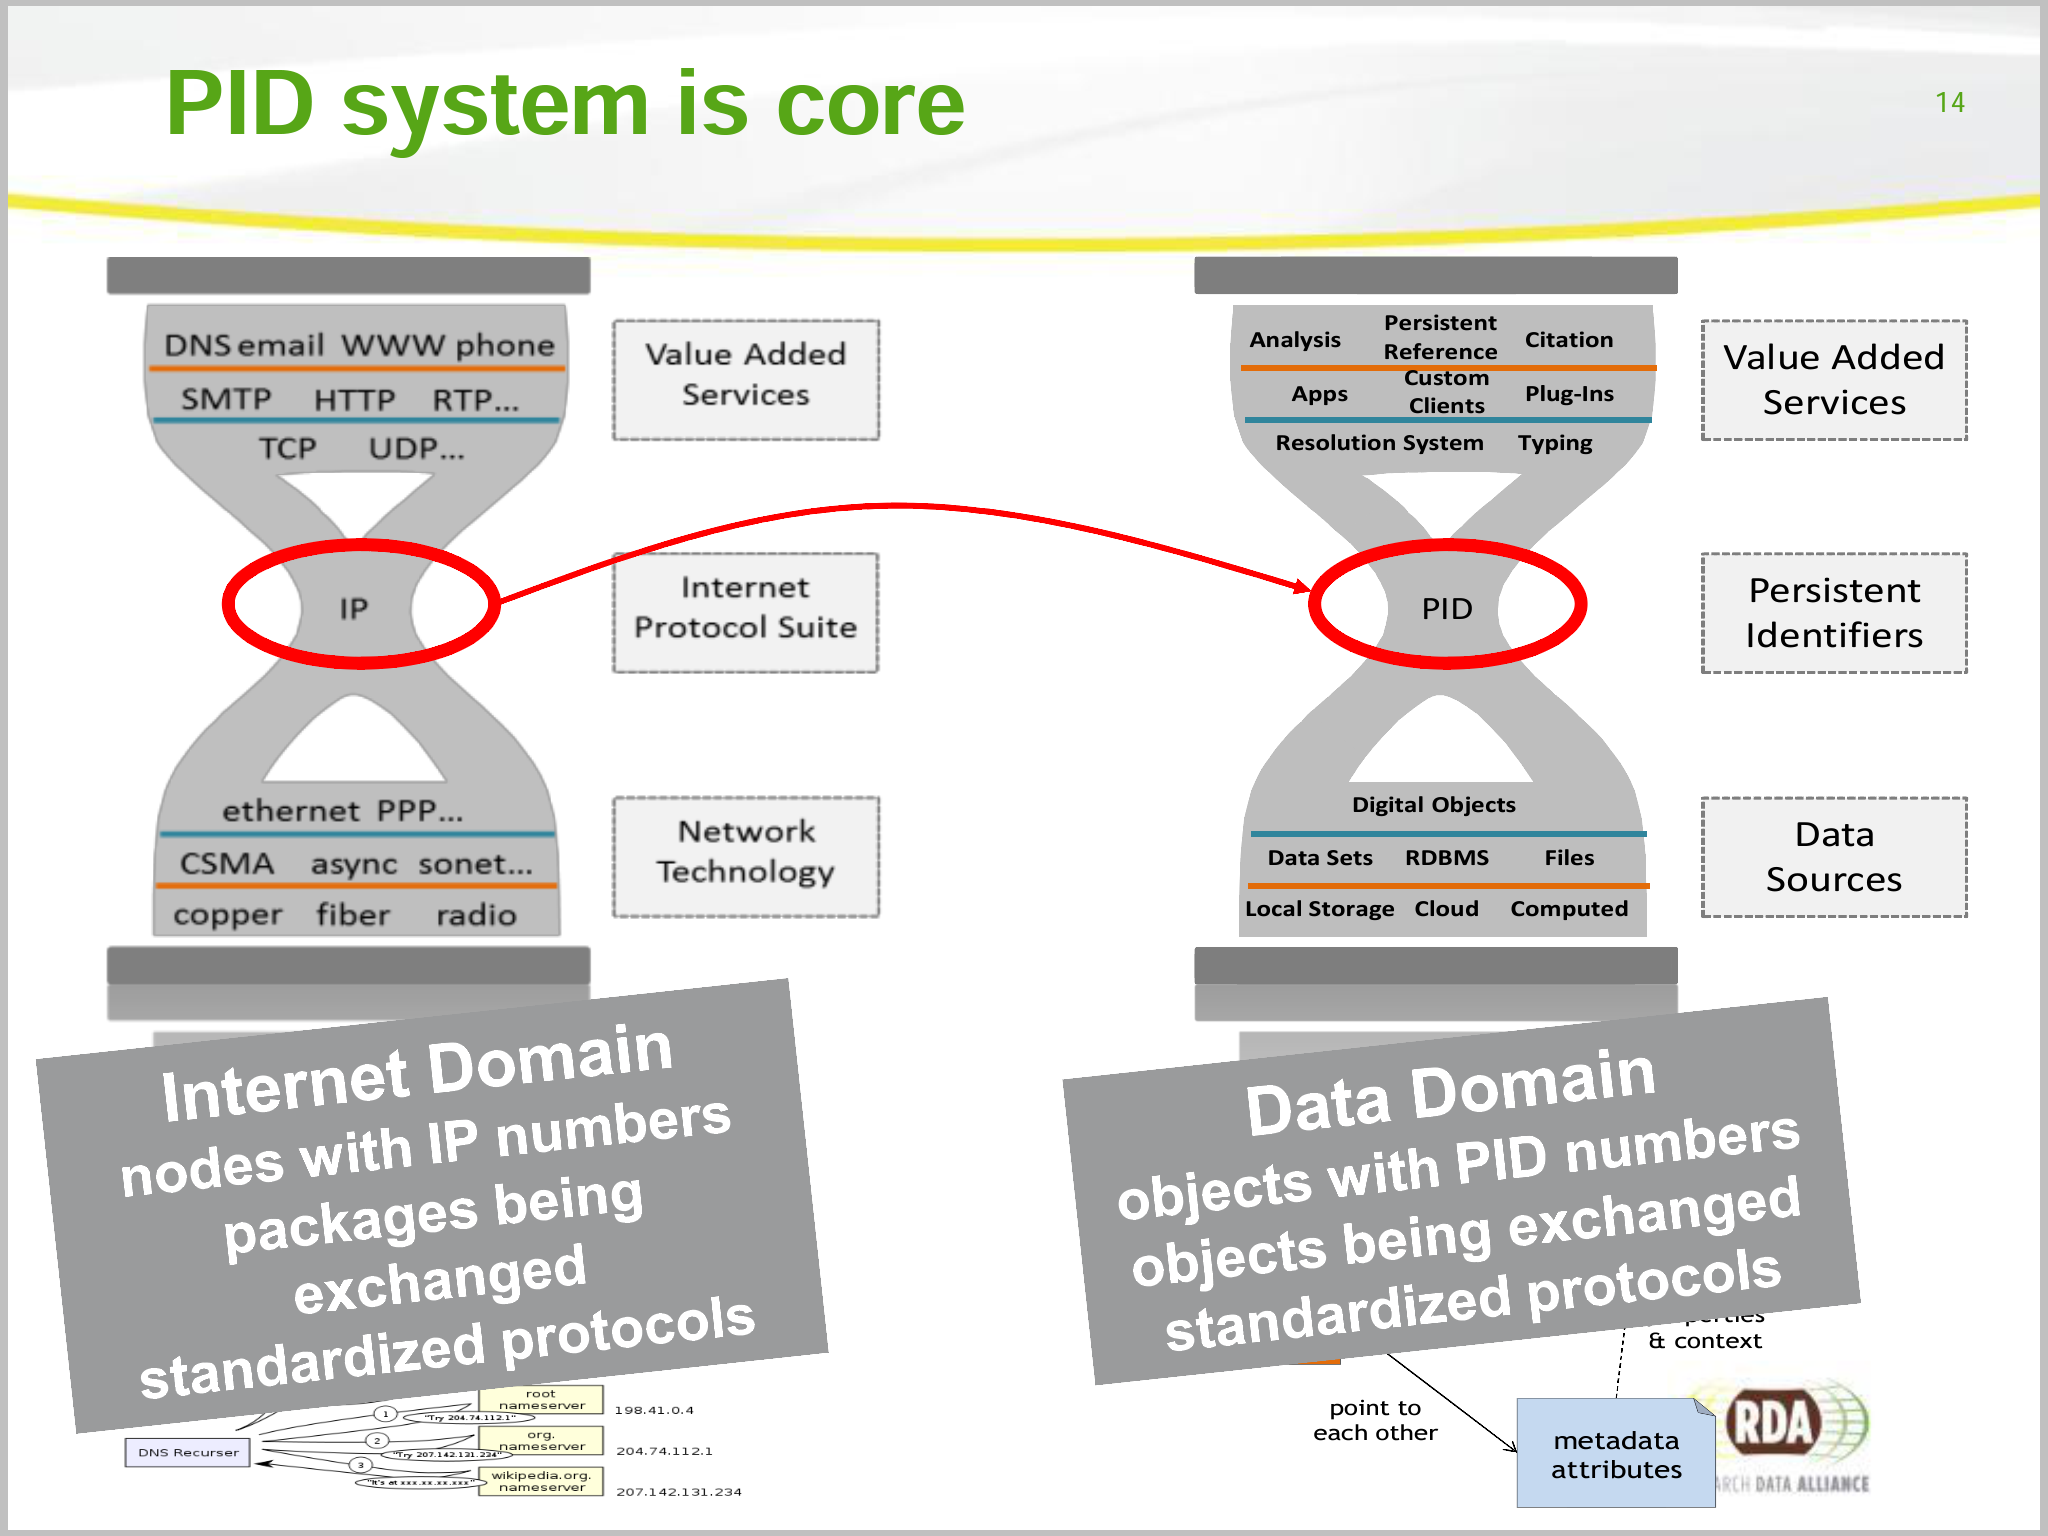Click the 'Typing' label
The width and height of the screenshot is (2048, 1536).
coord(1555,443)
